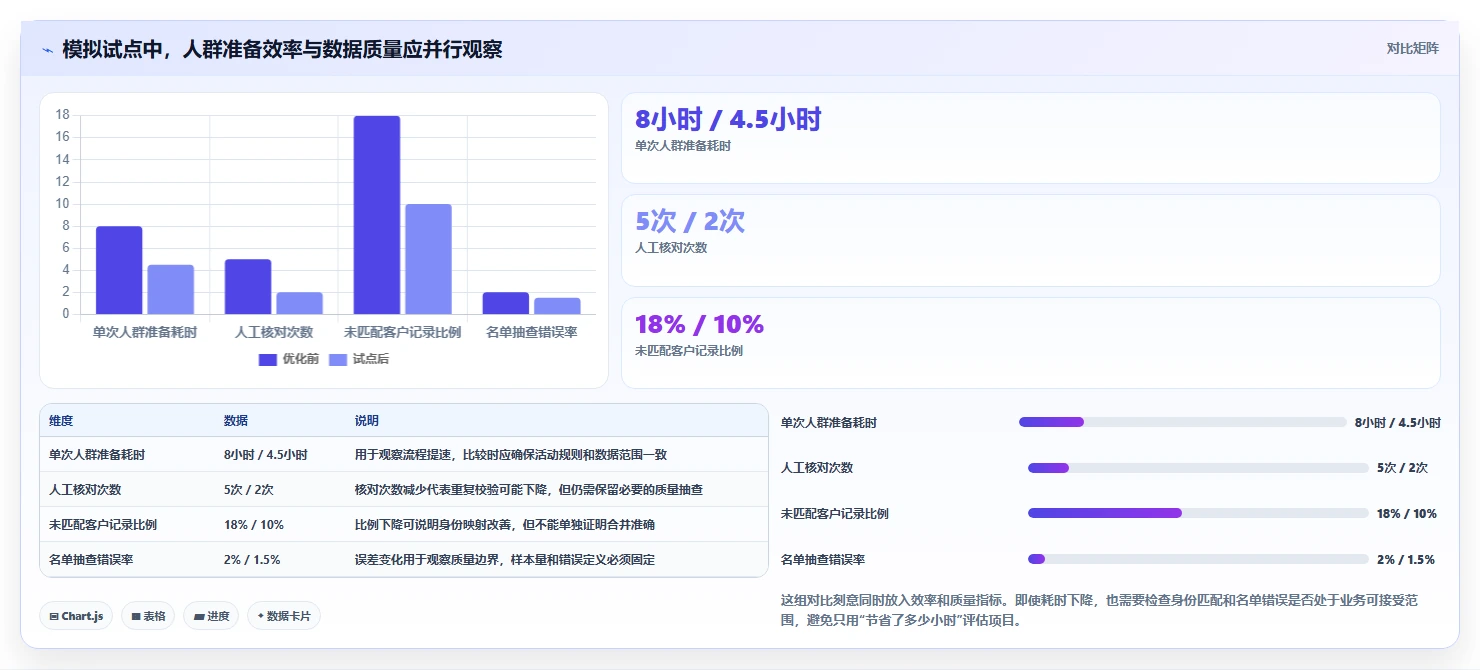The width and height of the screenshot is (1480, 670).
Task: Click description starting 误差变化用于观察
Action: (x=505, y=560)
